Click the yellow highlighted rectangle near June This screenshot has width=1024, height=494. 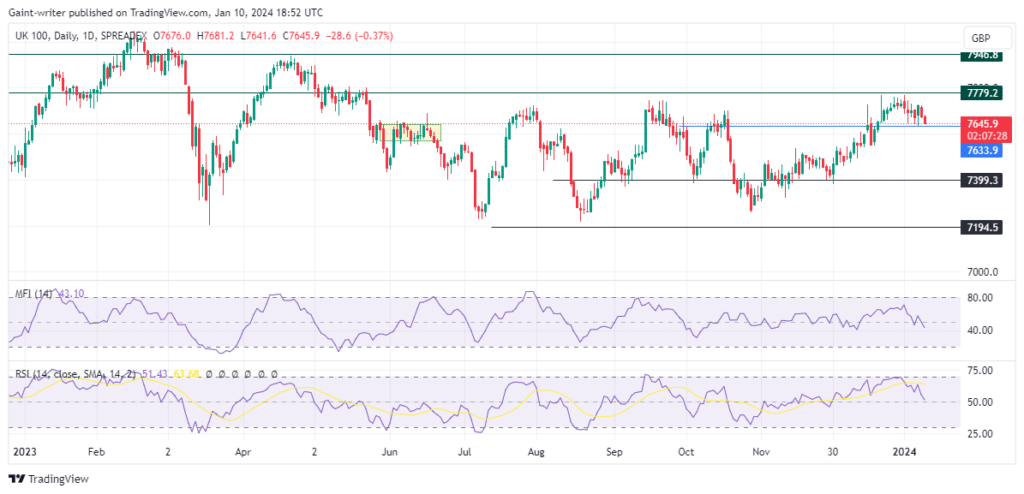tap(411, 132)
